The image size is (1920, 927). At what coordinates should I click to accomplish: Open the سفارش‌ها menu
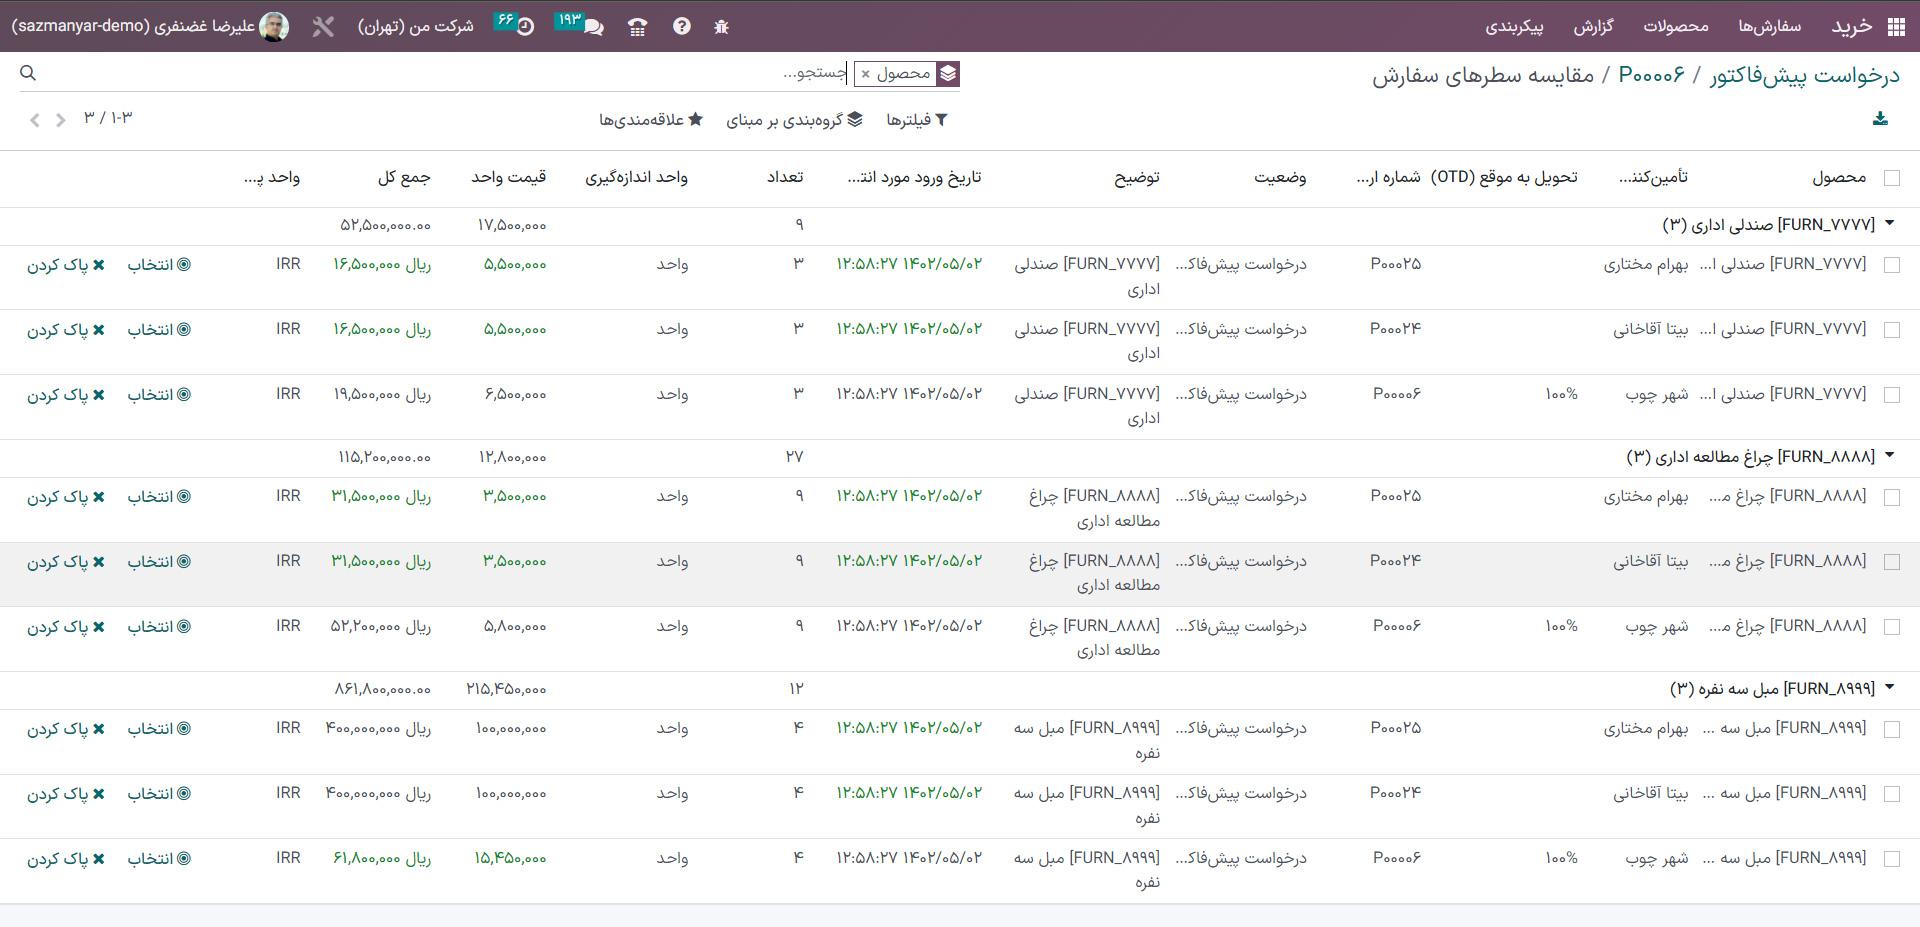click(1769, 27)
